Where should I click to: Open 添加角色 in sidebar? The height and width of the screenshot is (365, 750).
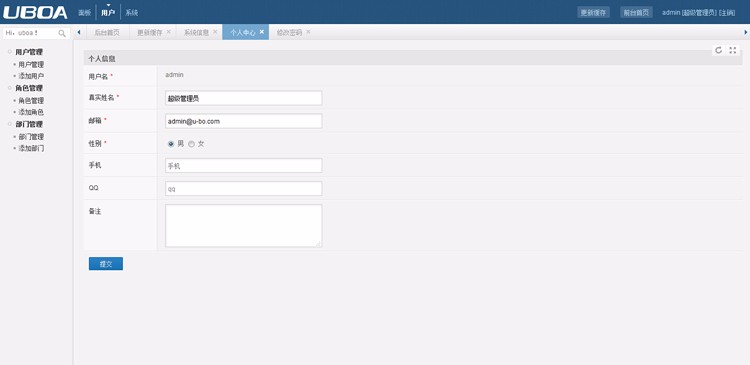point(31,112)
